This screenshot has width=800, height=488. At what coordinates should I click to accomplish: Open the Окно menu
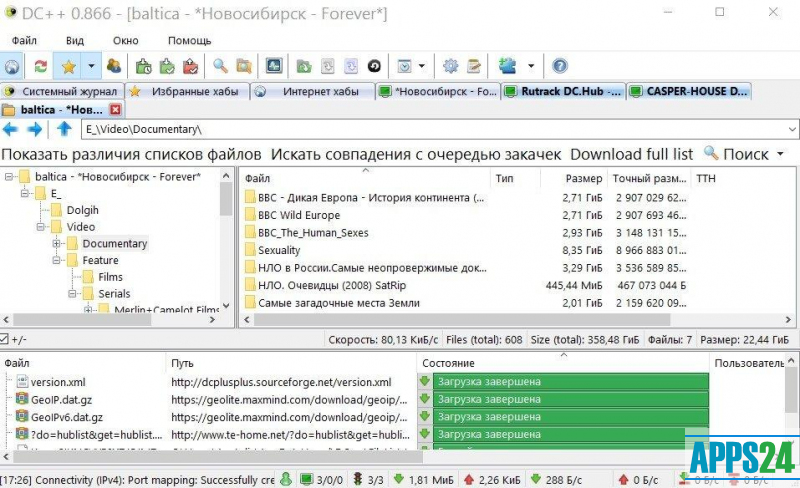pyautogui.click(x=126, y=41)
